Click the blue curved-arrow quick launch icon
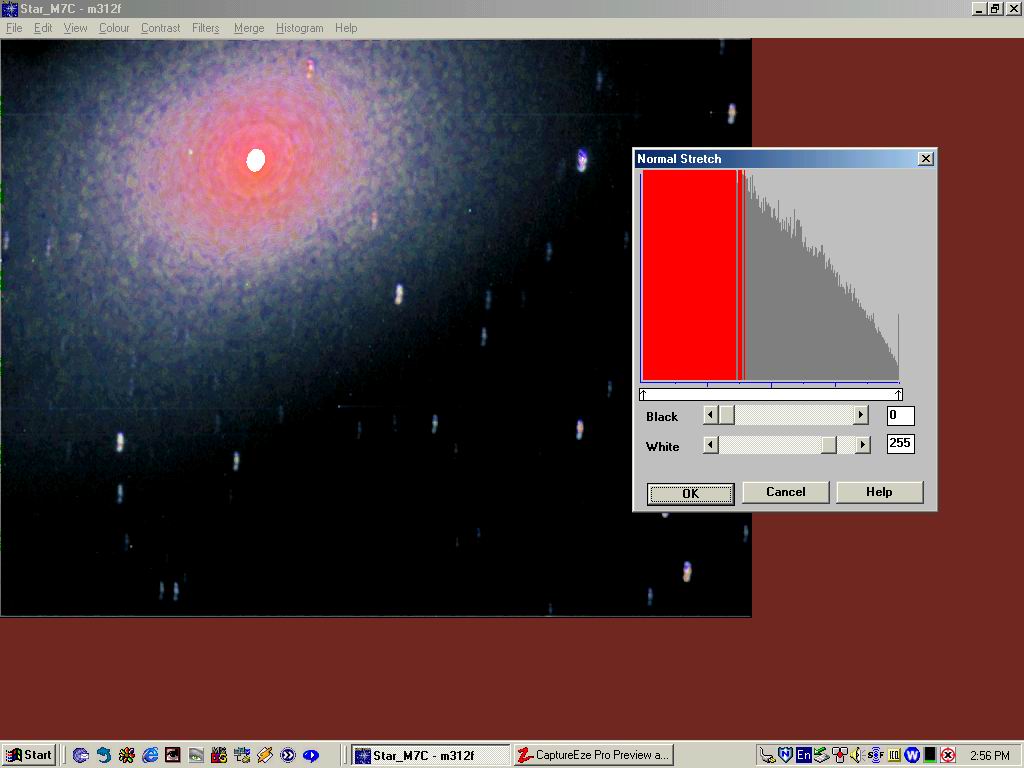The height and width of the screenshot is (768, 1024). (104, 756)
